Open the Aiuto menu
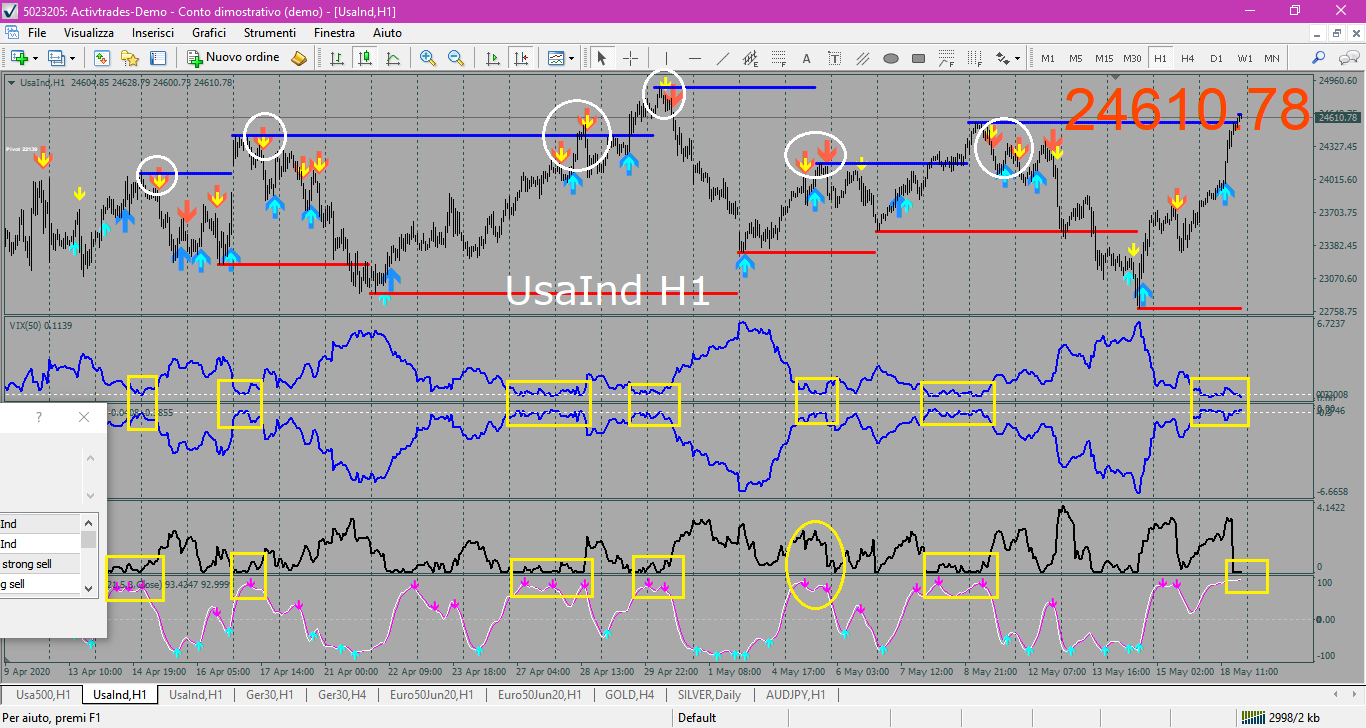Screen dimensions: 1366x728 click(387, 33)
